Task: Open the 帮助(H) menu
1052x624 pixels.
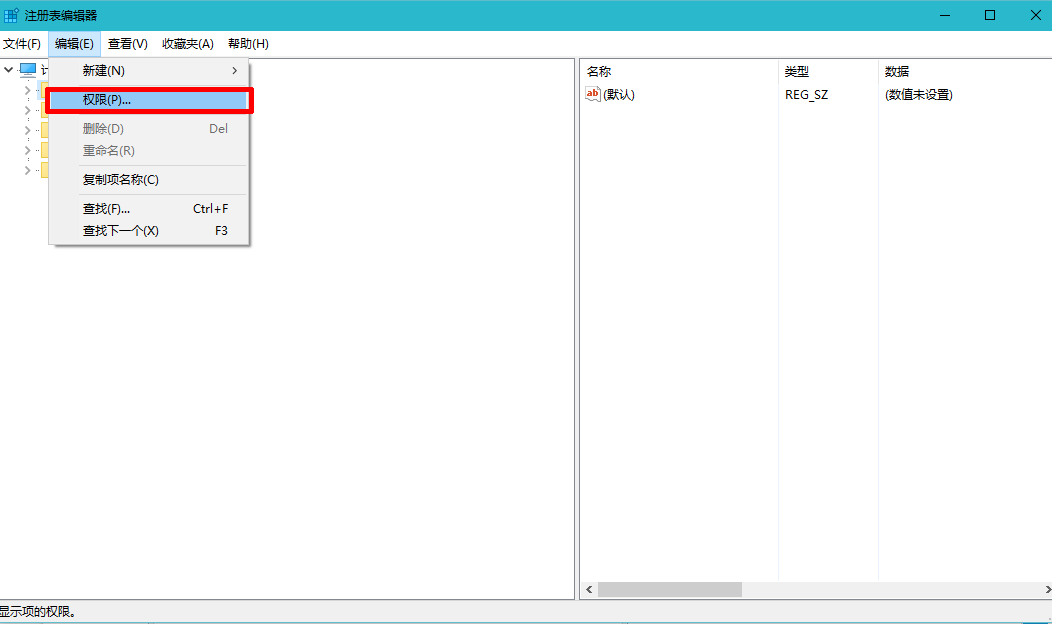Action: (248, 44)
